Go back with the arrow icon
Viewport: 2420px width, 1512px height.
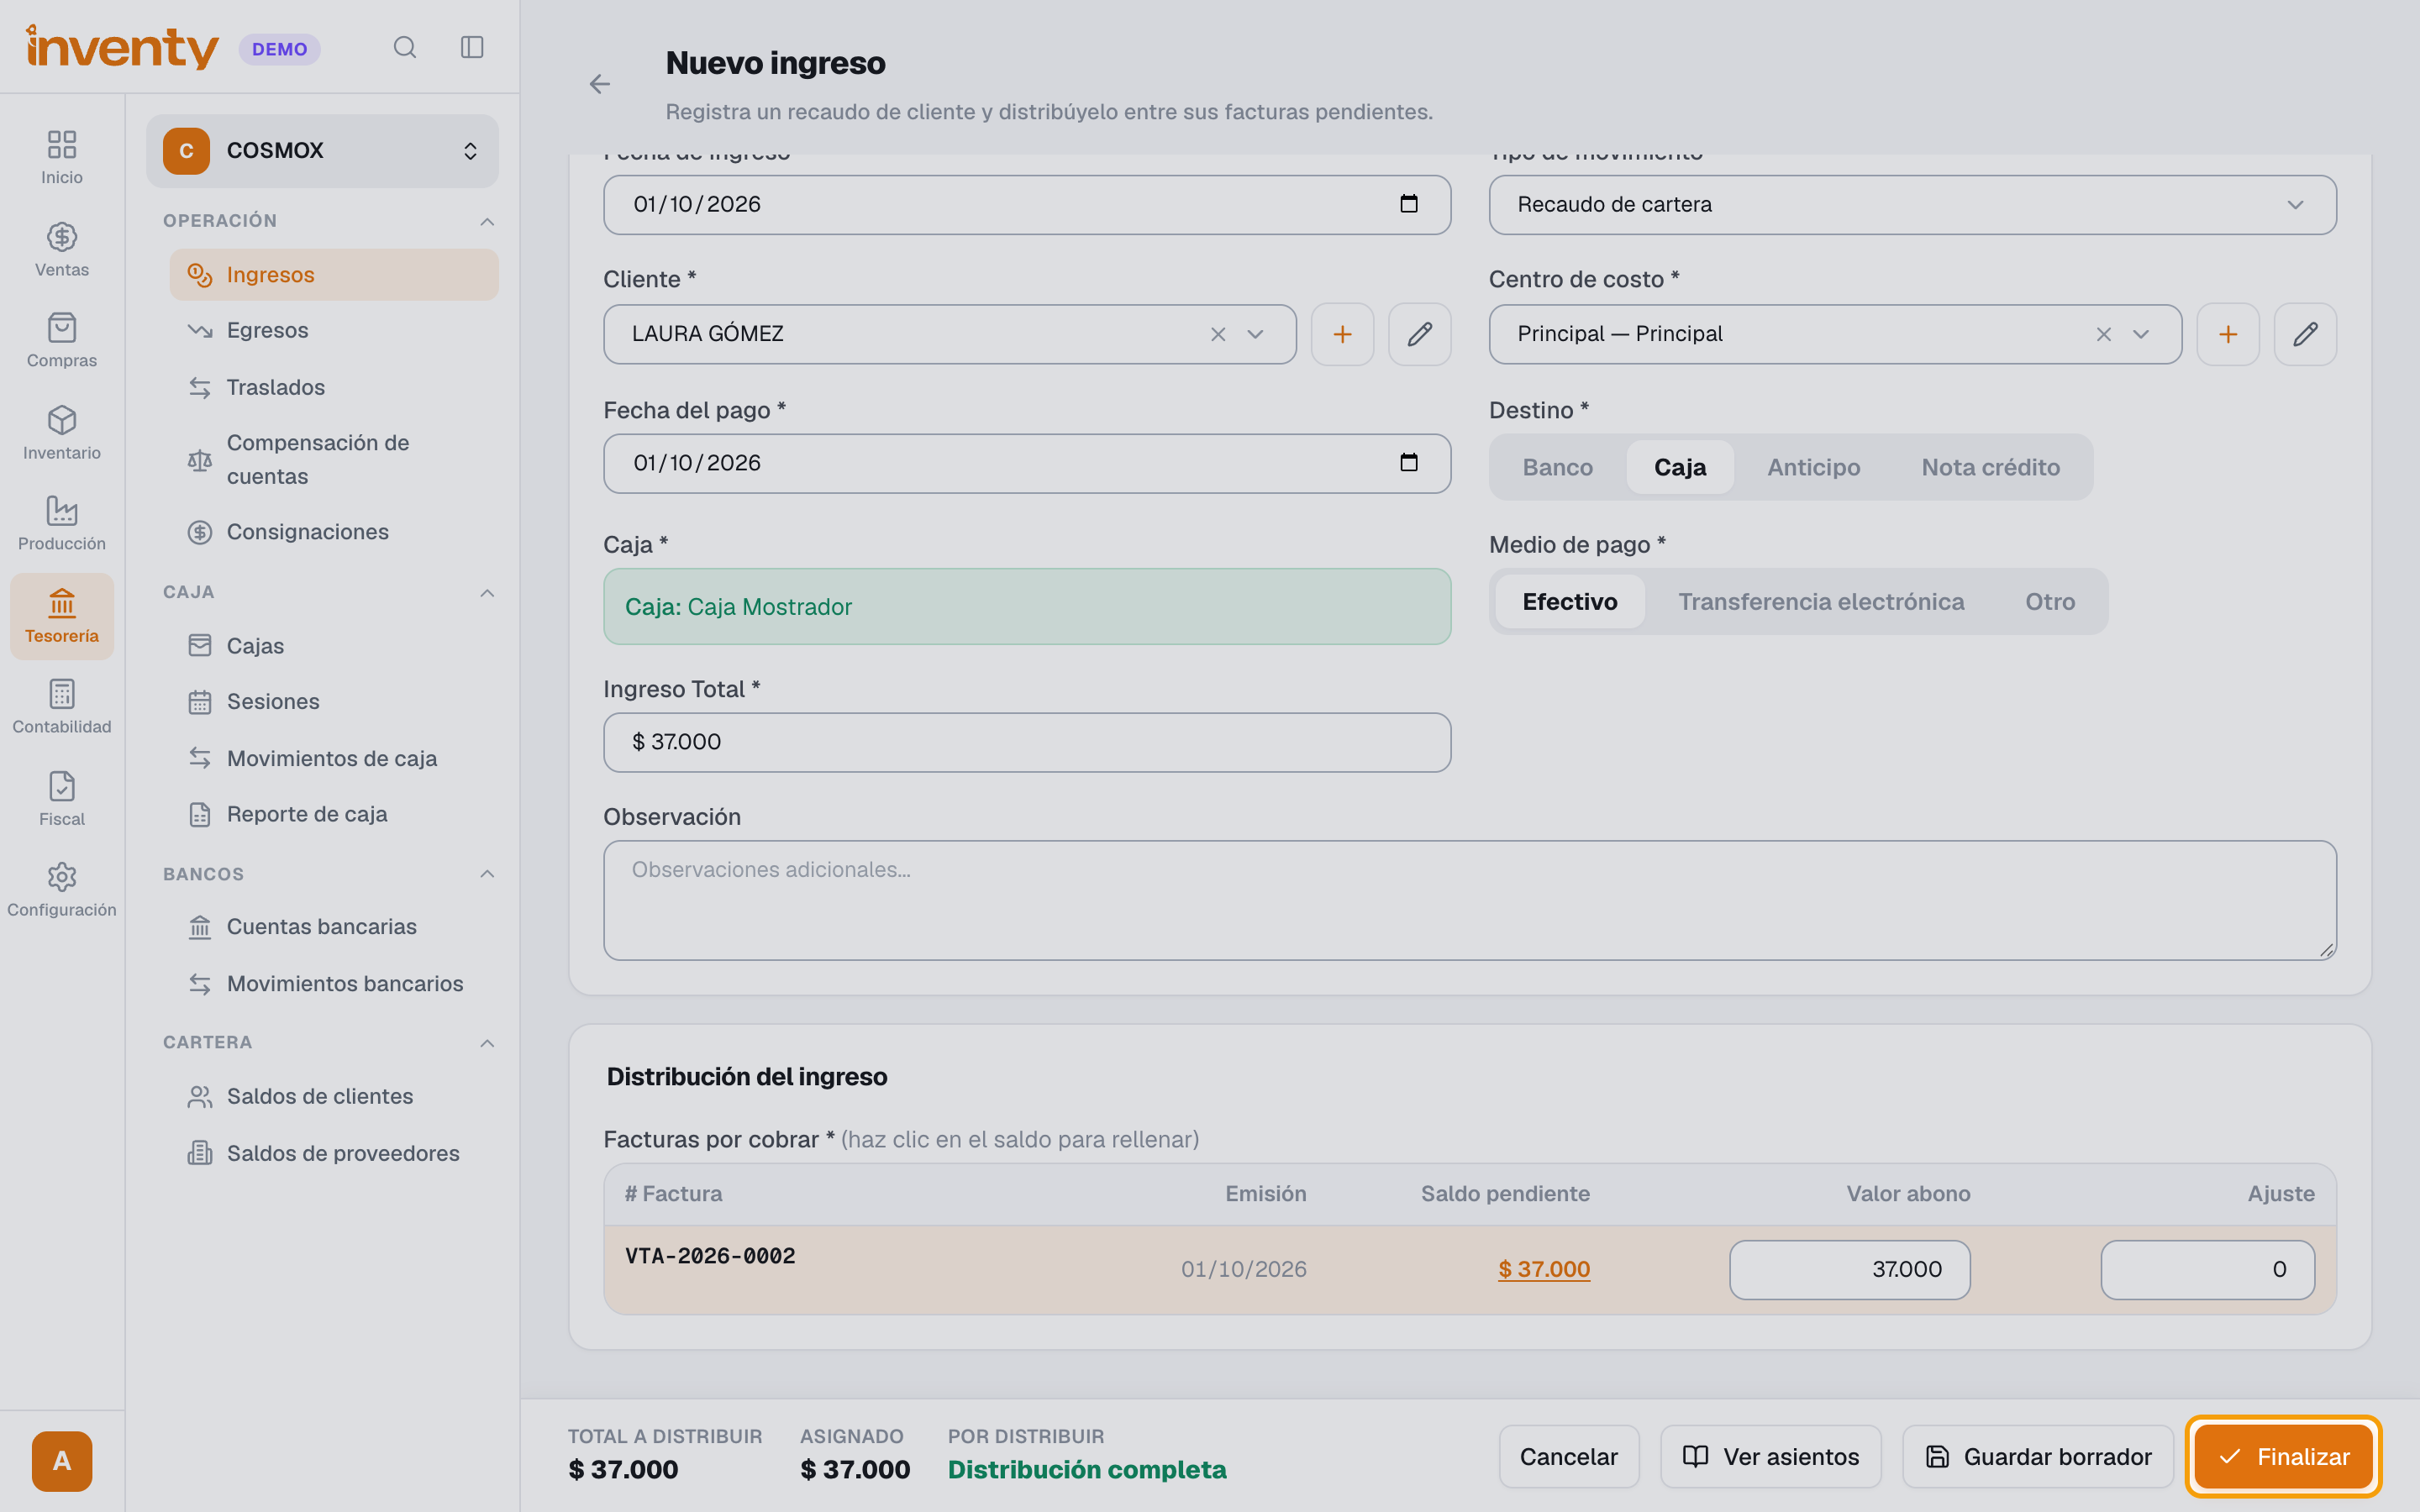pyautogui.click(x=599, y=84)
